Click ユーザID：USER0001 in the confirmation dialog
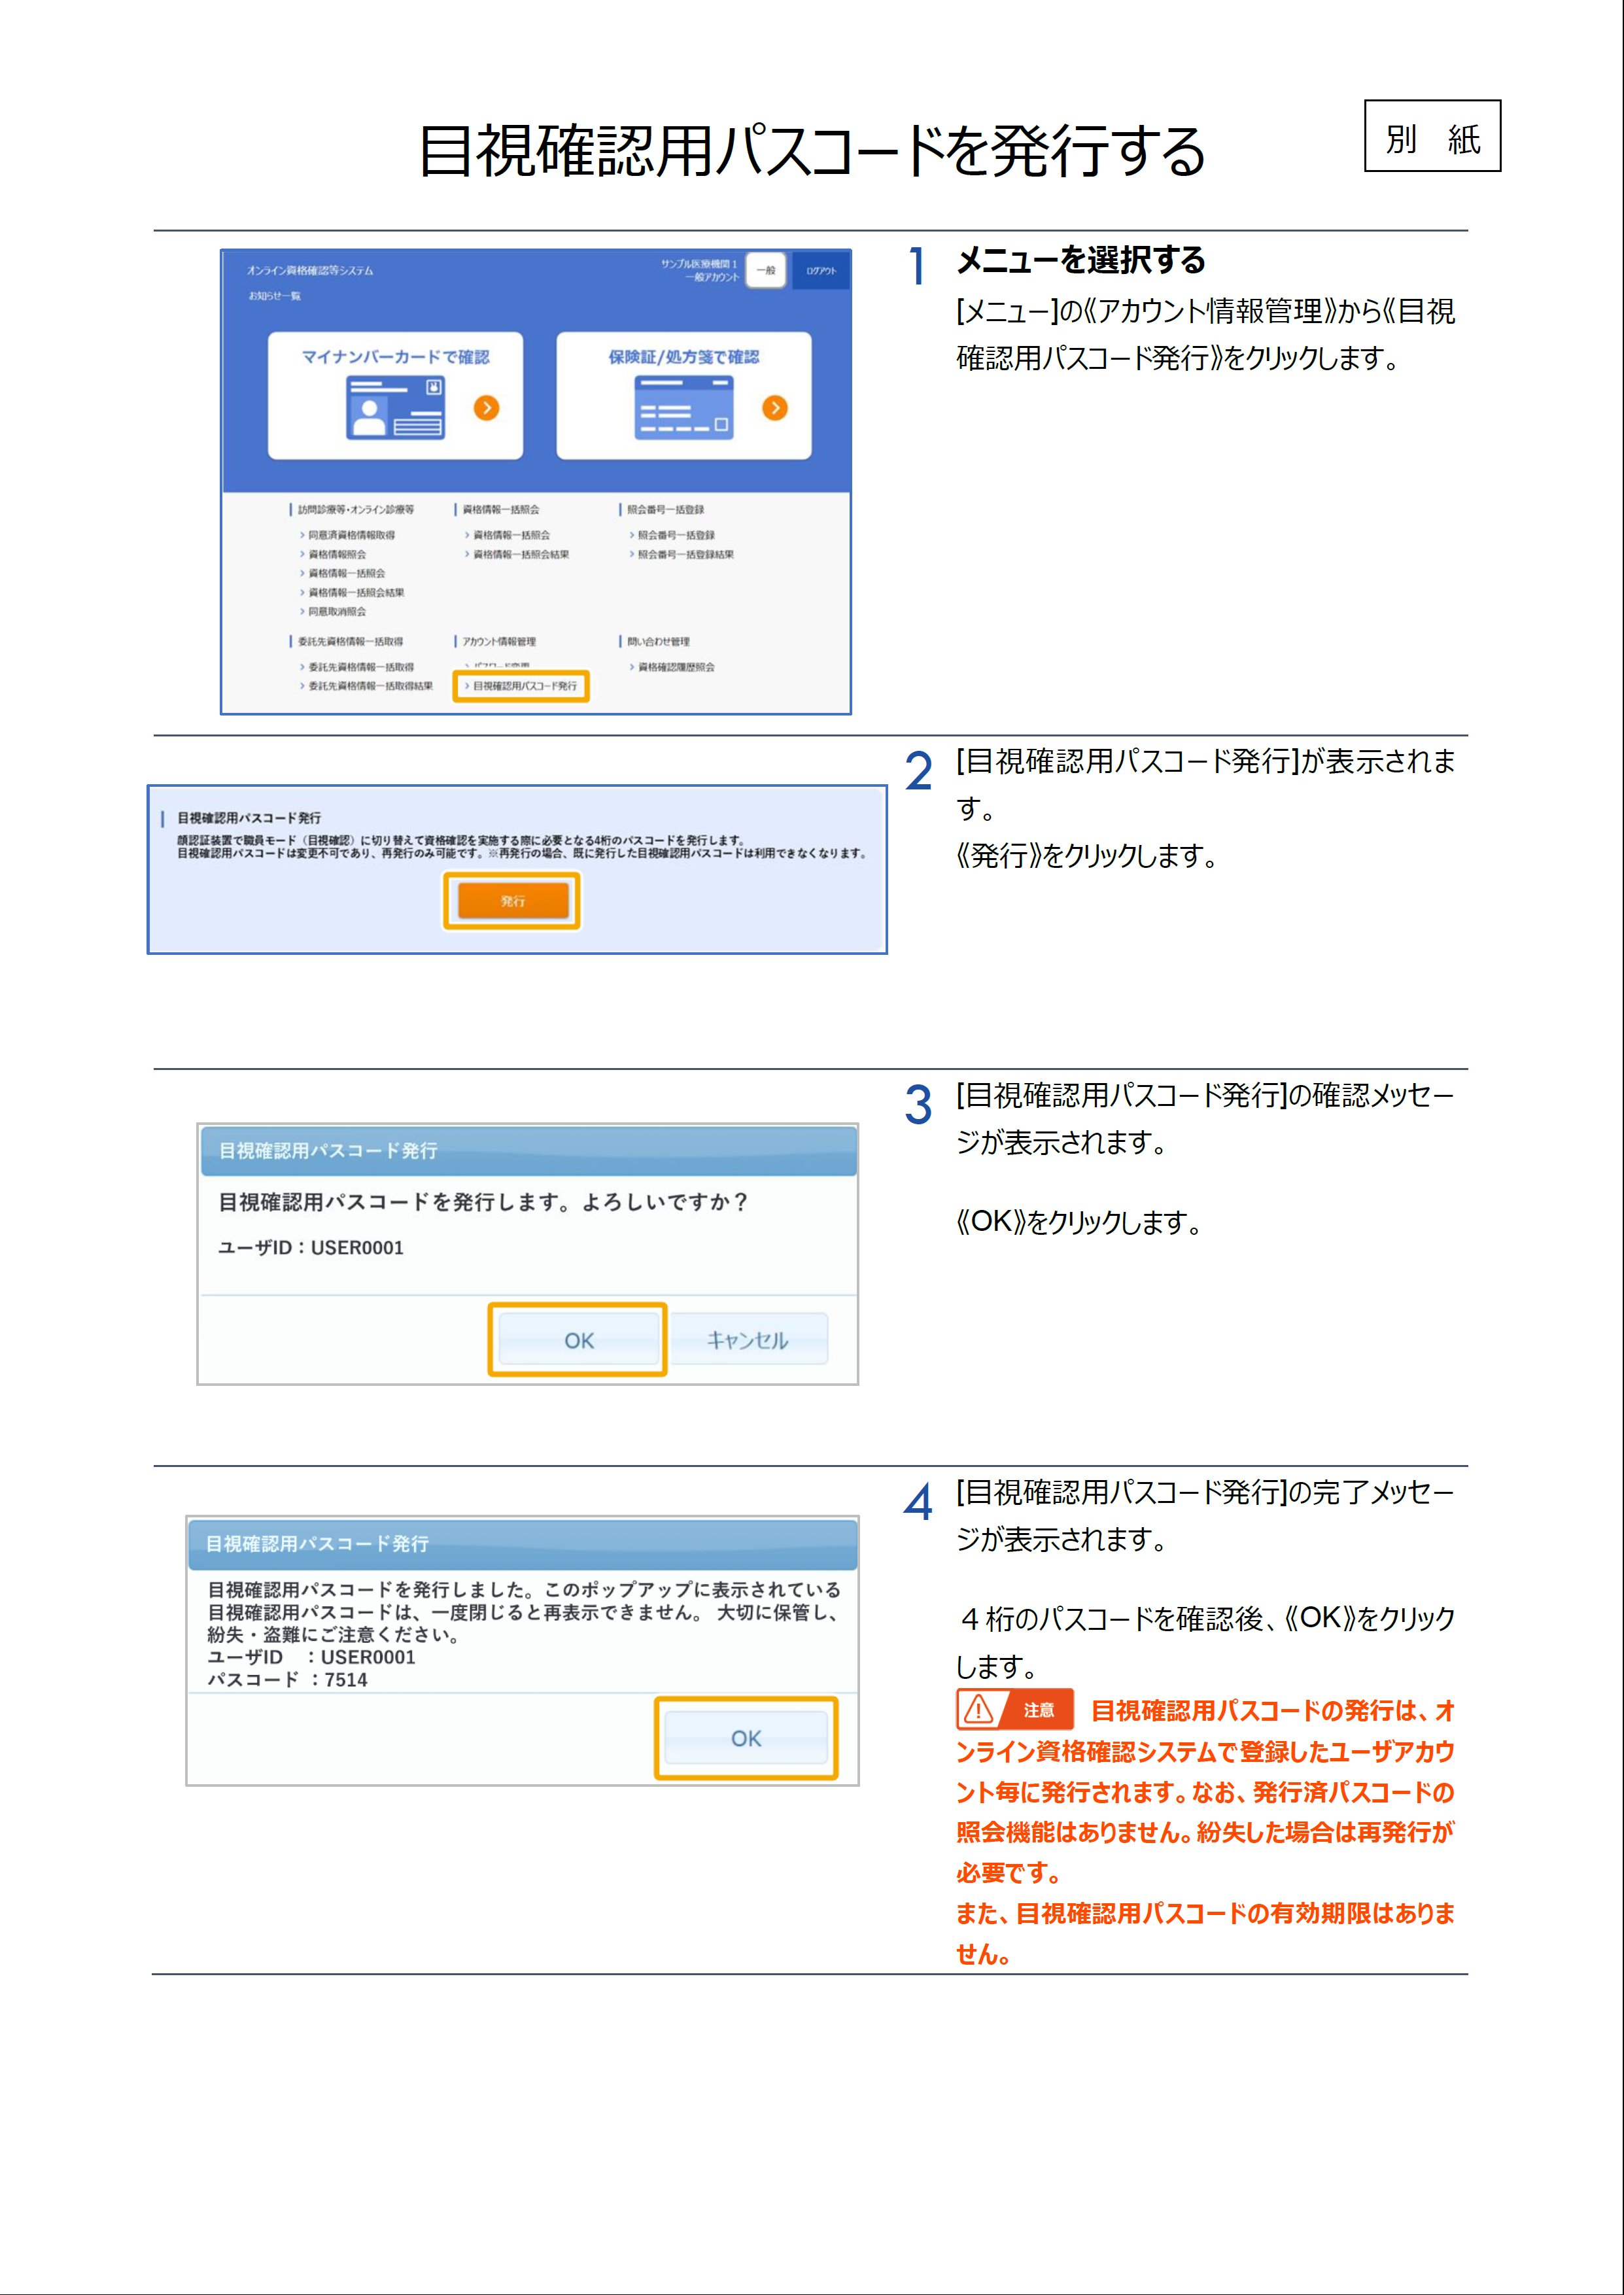Image resolution: width=1624 pixels, height=2295 pixels. coord(311,1247)
